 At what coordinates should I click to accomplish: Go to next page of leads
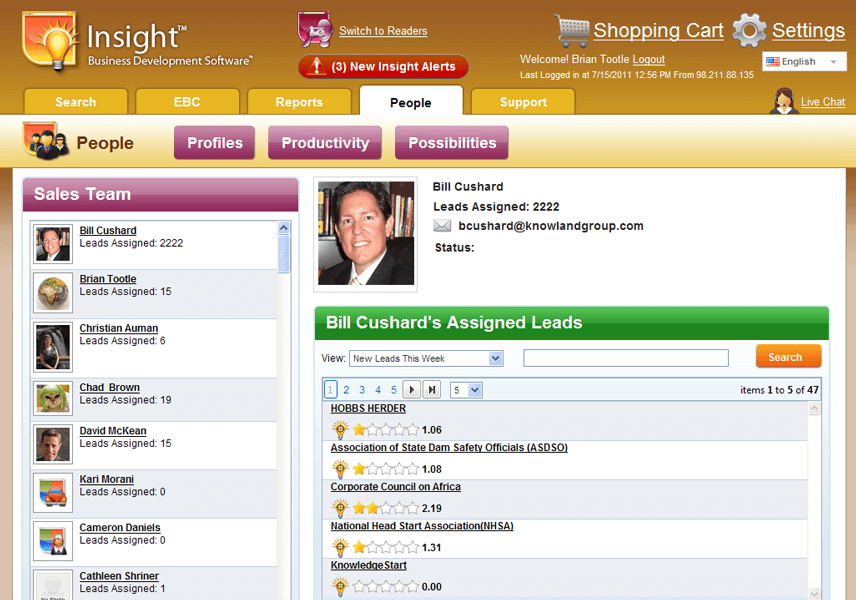click(x=411, y=390)
